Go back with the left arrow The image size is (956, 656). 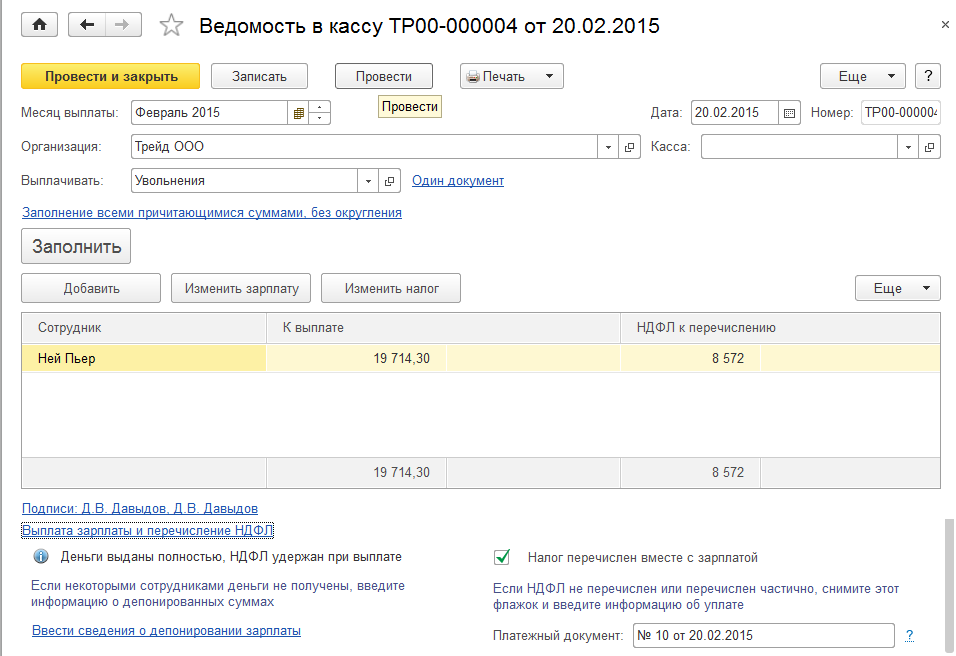(x=87, y=25)
